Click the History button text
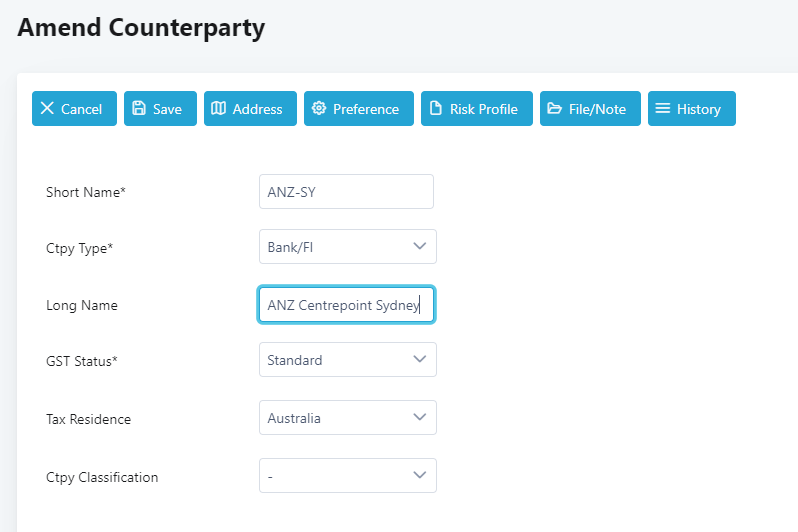This screenshot has height=532, width=798. (699, 109)
